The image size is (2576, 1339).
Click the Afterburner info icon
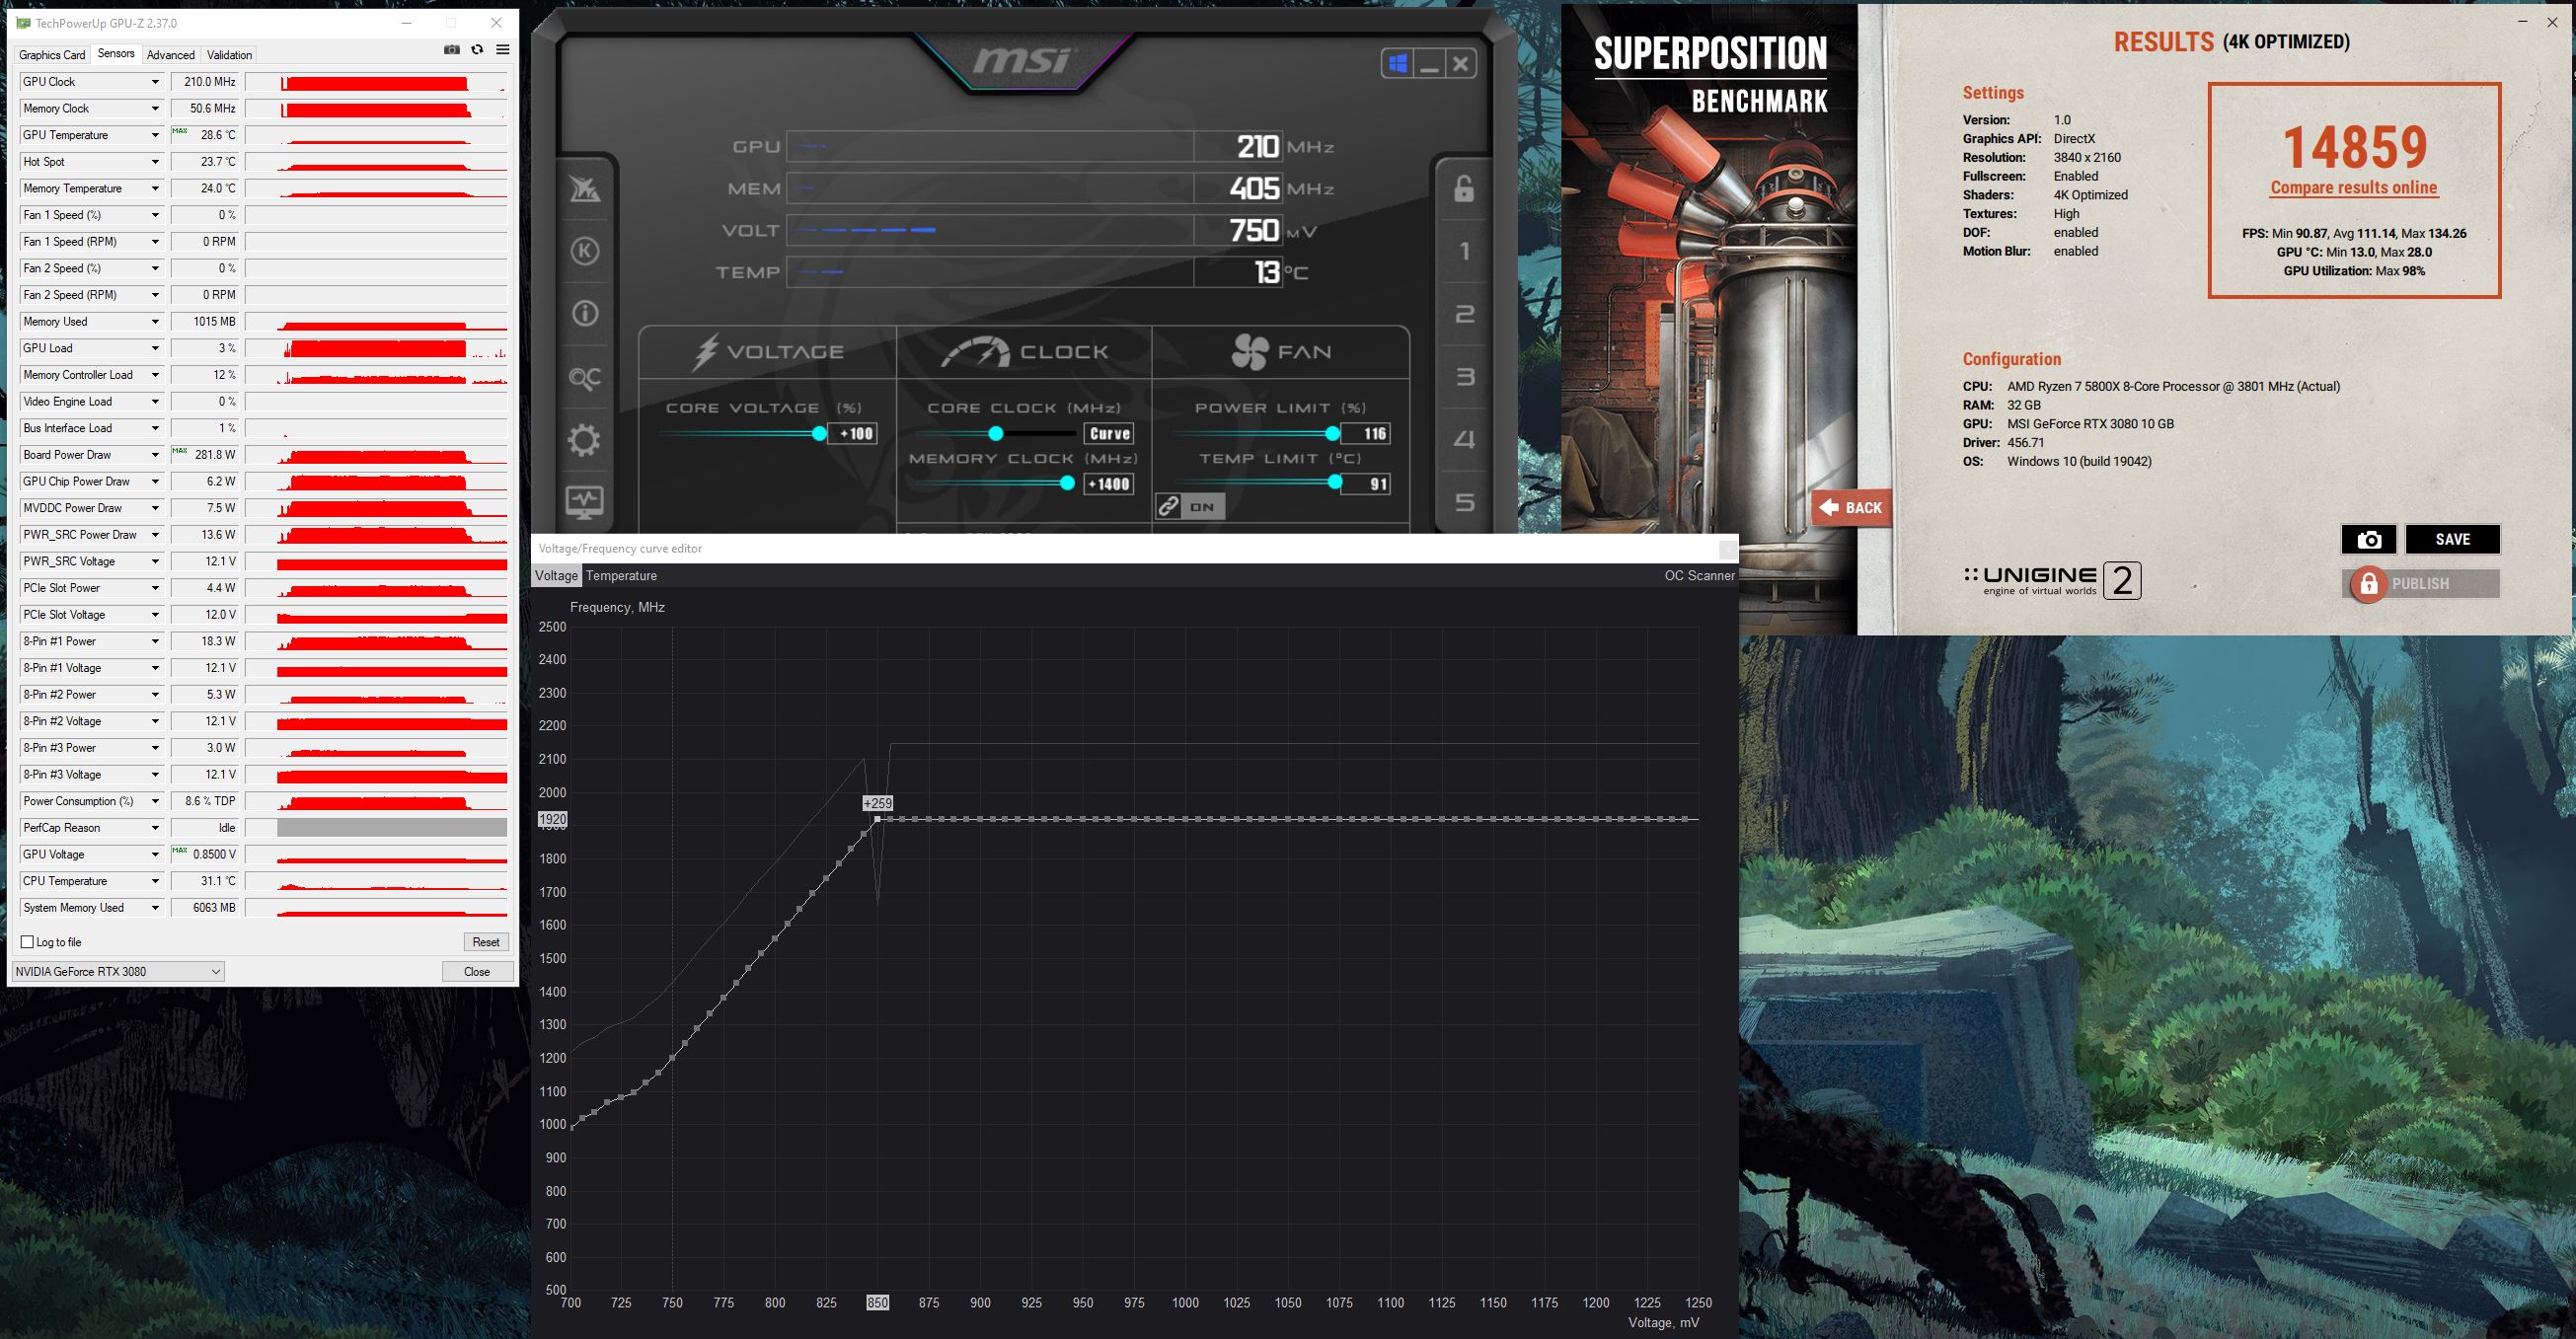click(585, 314)
